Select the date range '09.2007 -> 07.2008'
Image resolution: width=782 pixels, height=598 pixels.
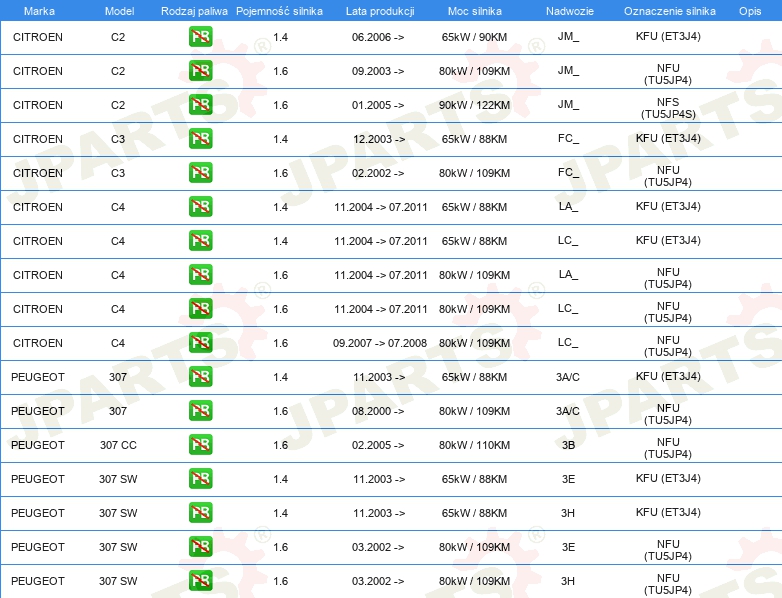380,343
